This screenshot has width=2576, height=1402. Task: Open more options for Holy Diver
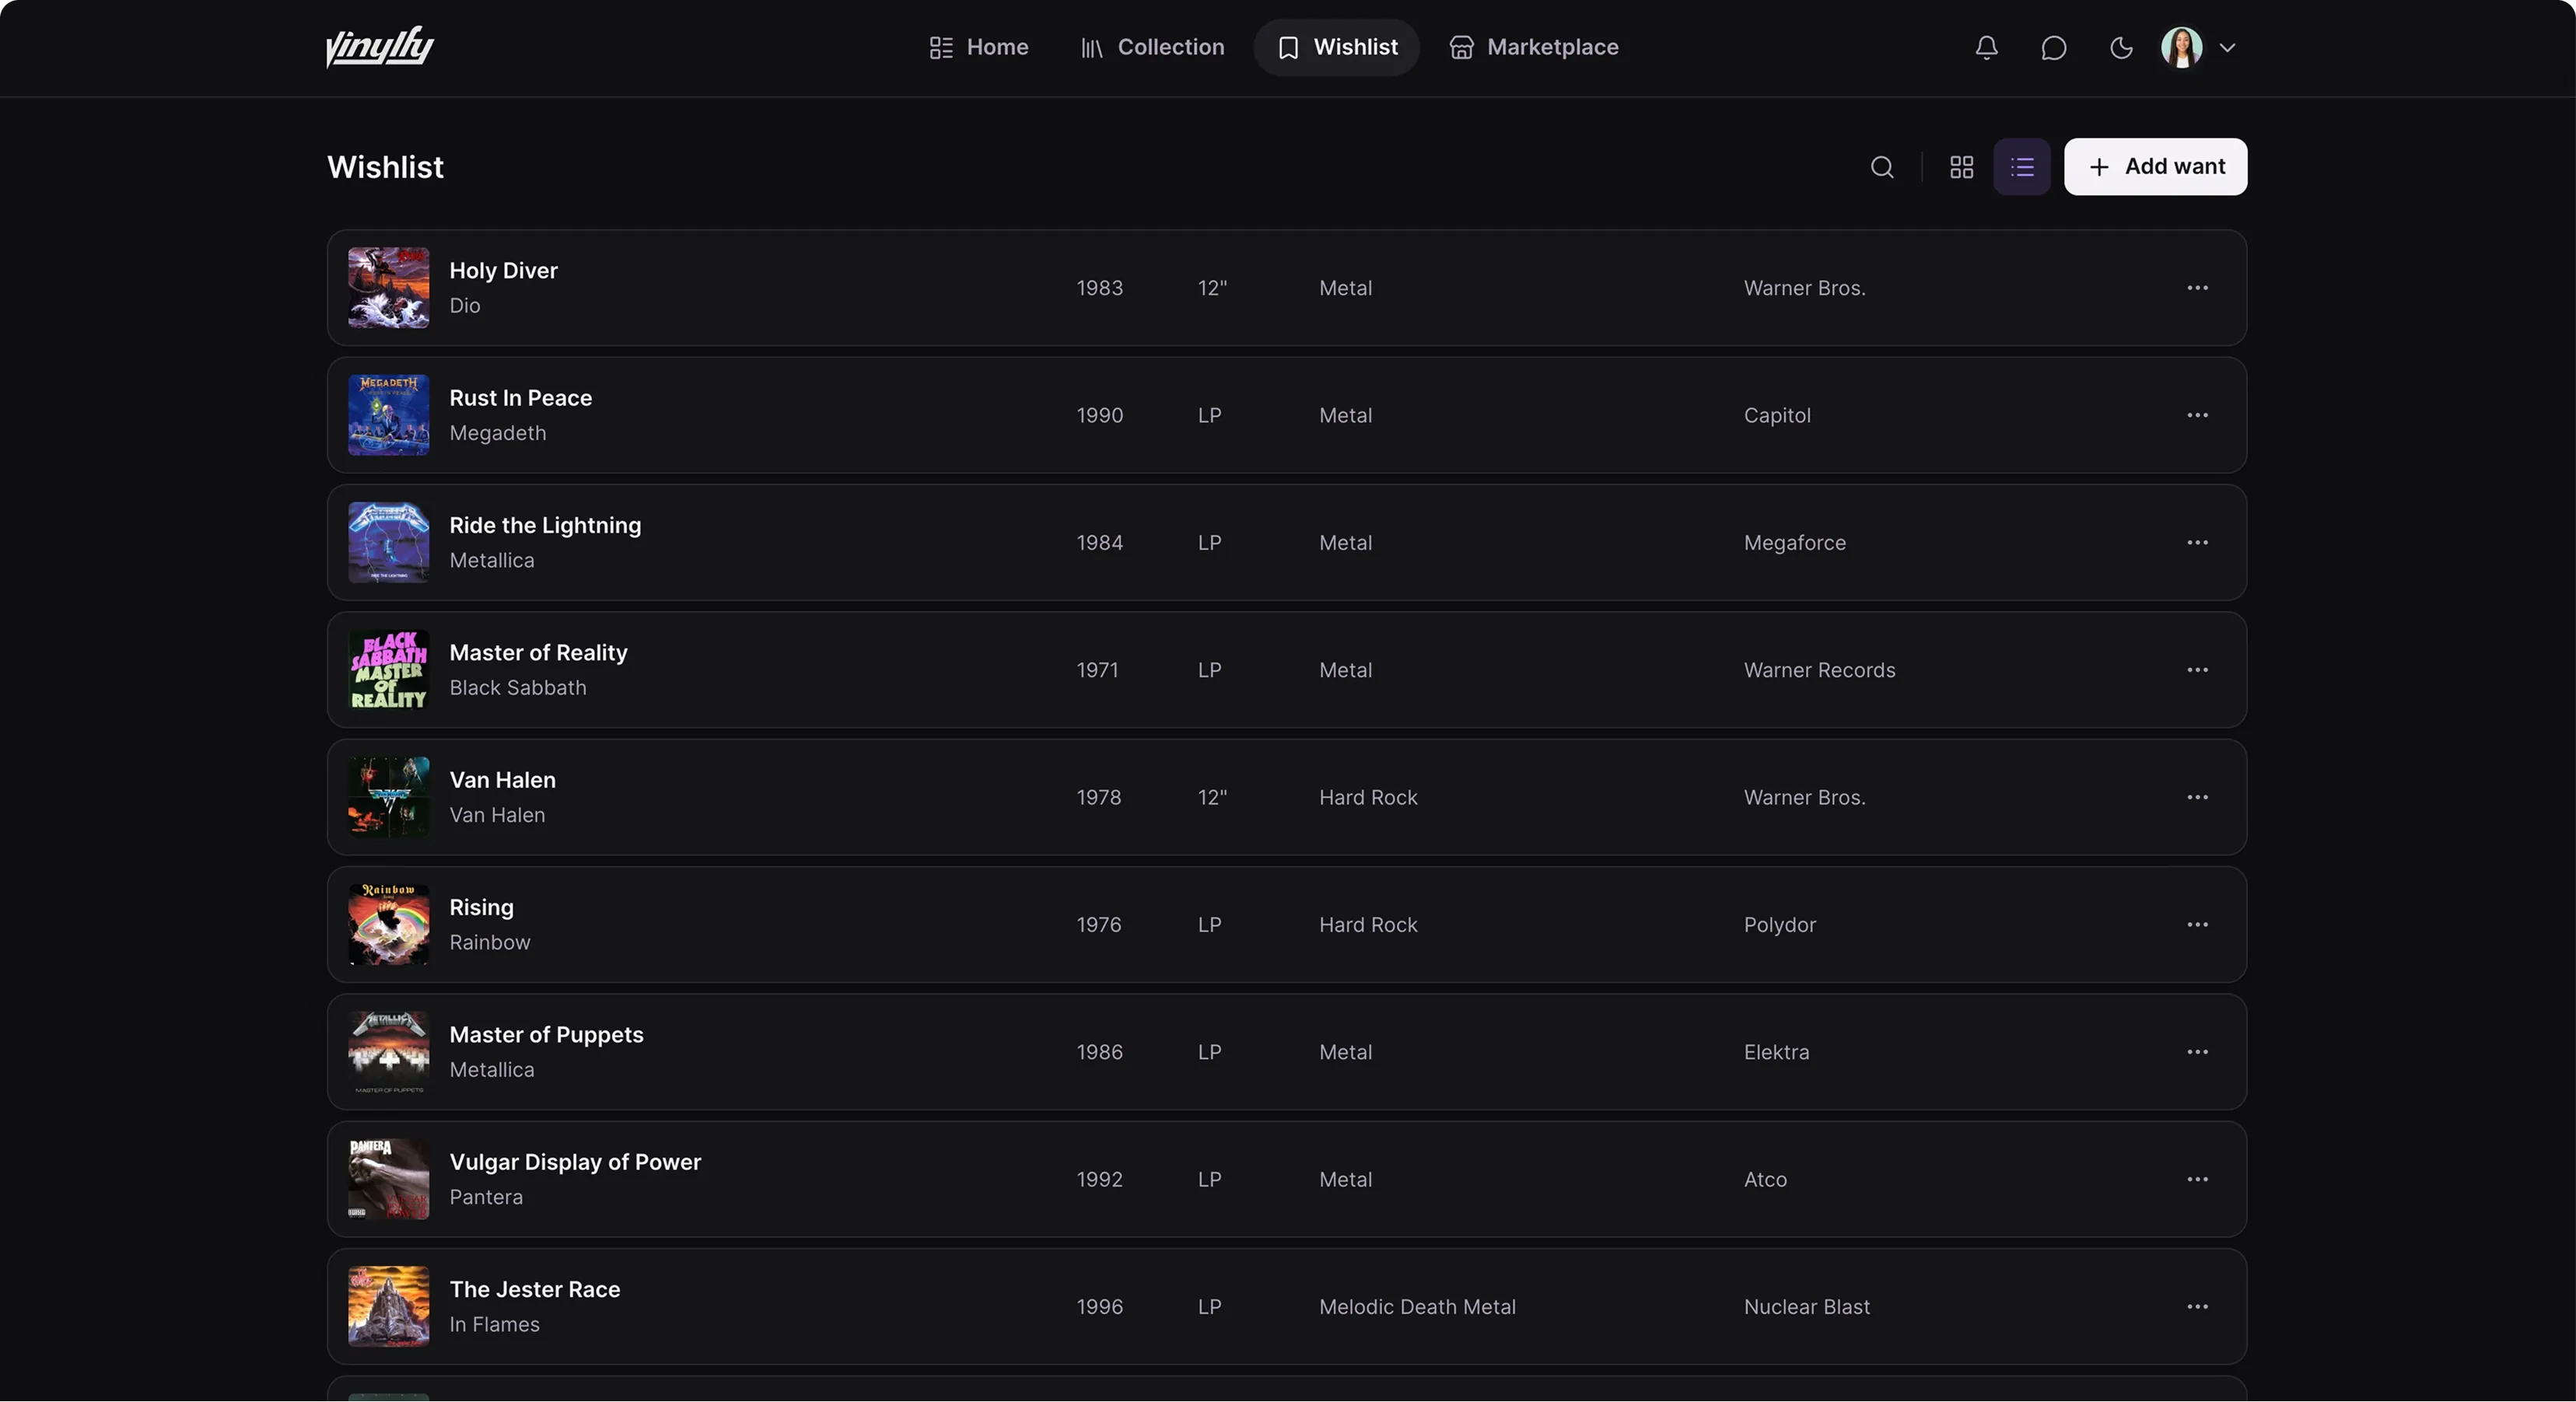coord(2197,288)
